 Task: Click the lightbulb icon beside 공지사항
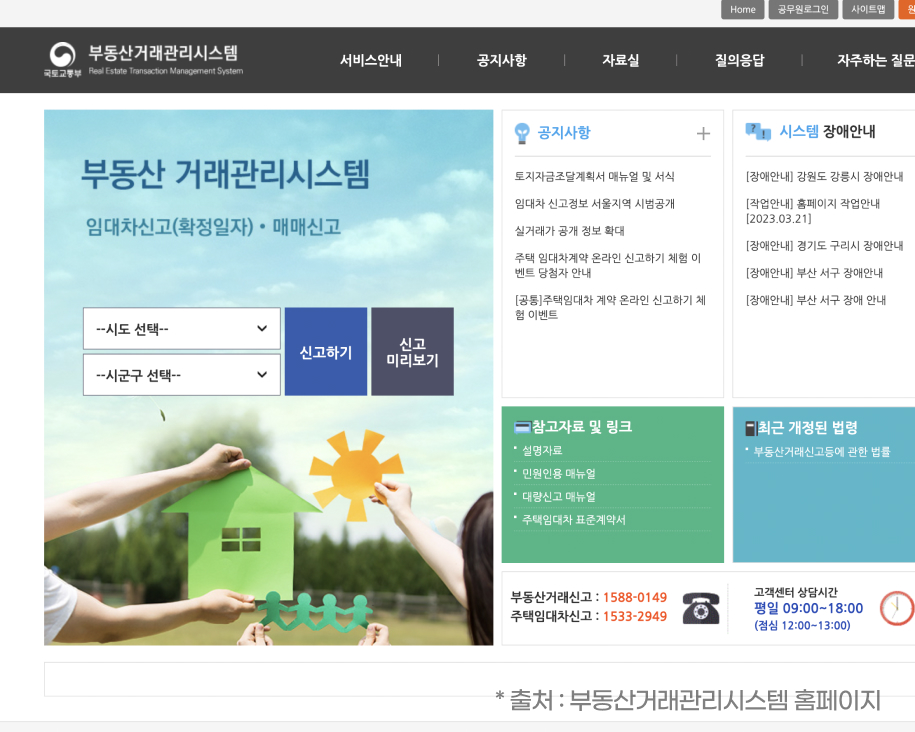tap(521, 131)
